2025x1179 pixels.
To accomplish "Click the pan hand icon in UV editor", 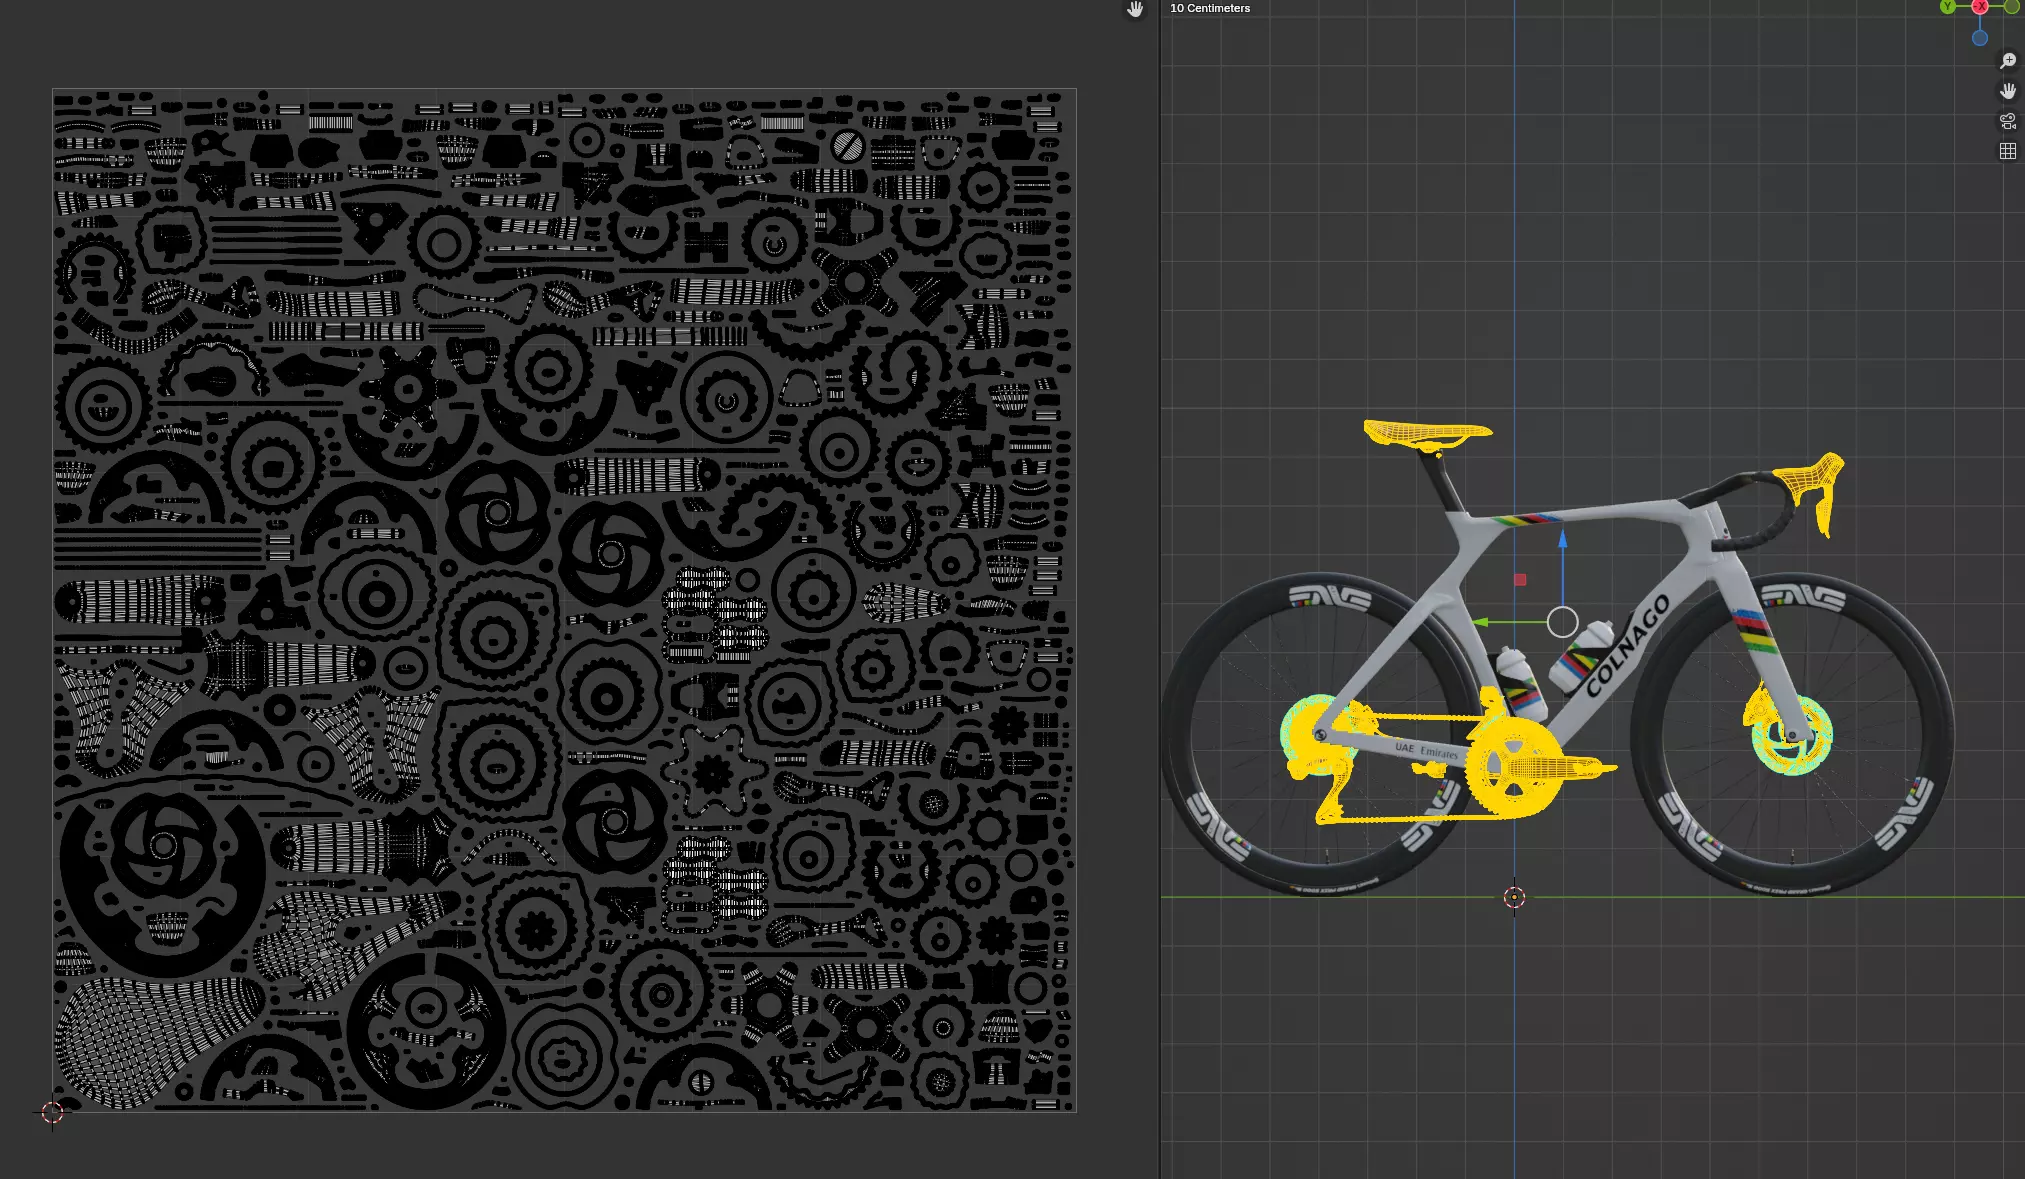I will (1135, 9).
